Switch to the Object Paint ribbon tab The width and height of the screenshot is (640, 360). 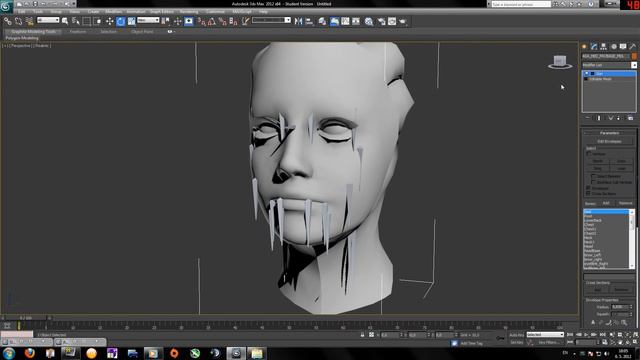click(x=142, y=31)
